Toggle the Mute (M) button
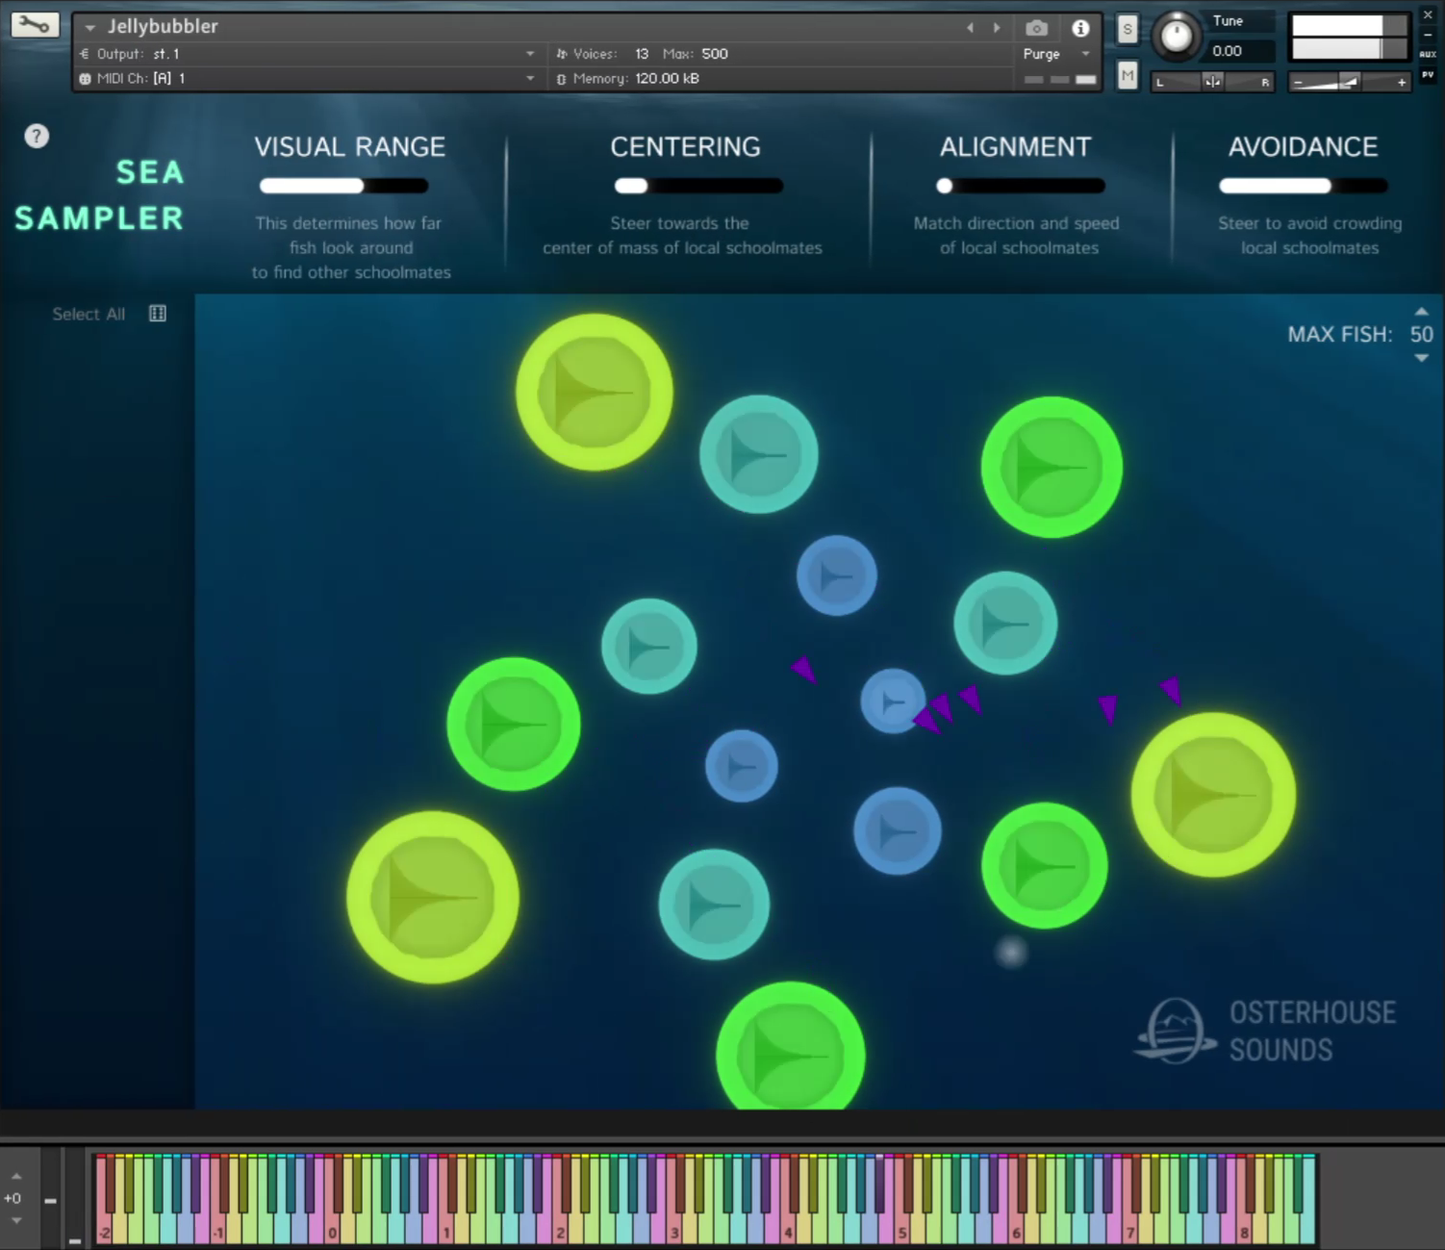 (1128, 76)
